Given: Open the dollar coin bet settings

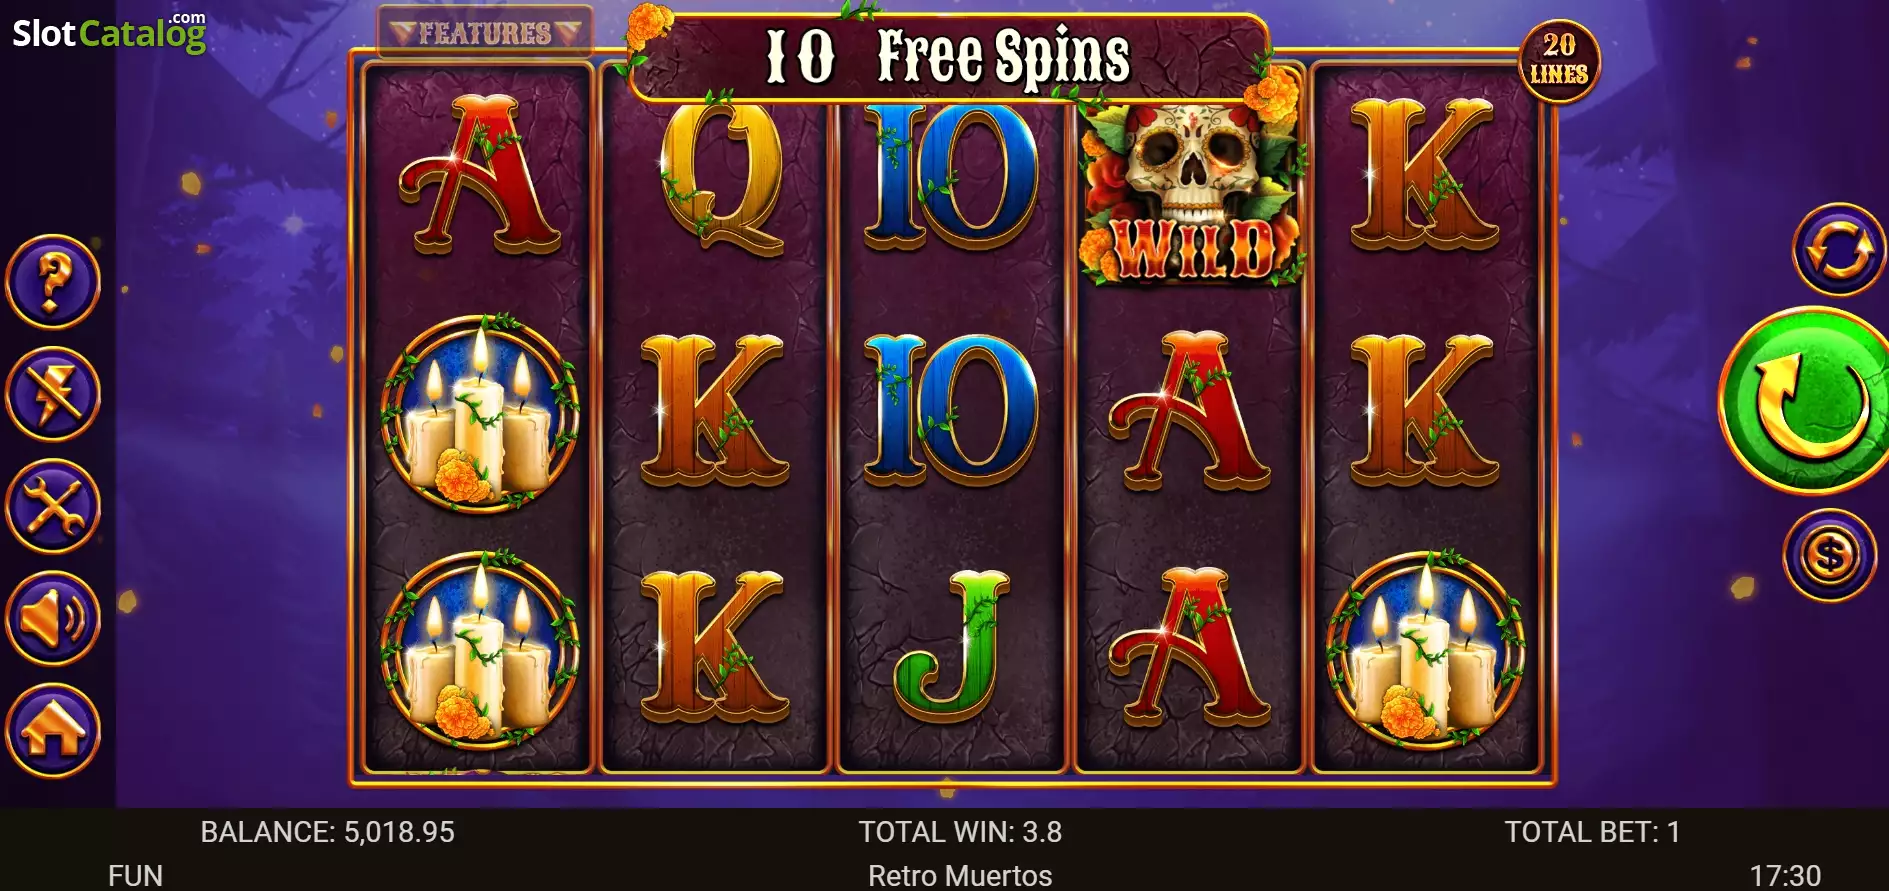Looking at the screenshot, I should [x=1830, y=555].
